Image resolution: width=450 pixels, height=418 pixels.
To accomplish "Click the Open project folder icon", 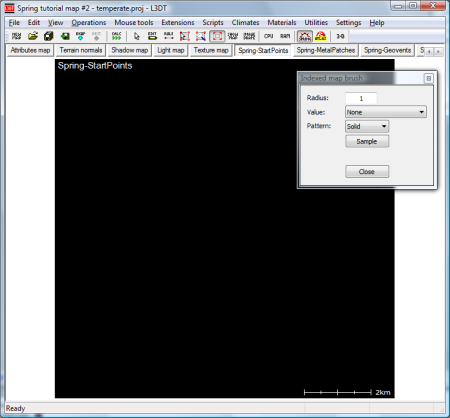I will pos(33,36).
